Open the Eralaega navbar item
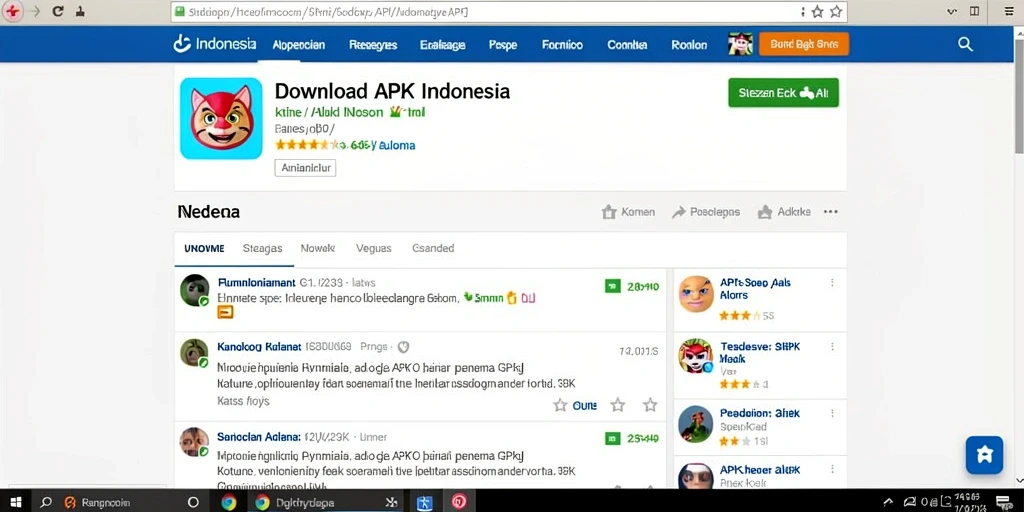Viewport: 1024px width, 512px height. [443, 45]
